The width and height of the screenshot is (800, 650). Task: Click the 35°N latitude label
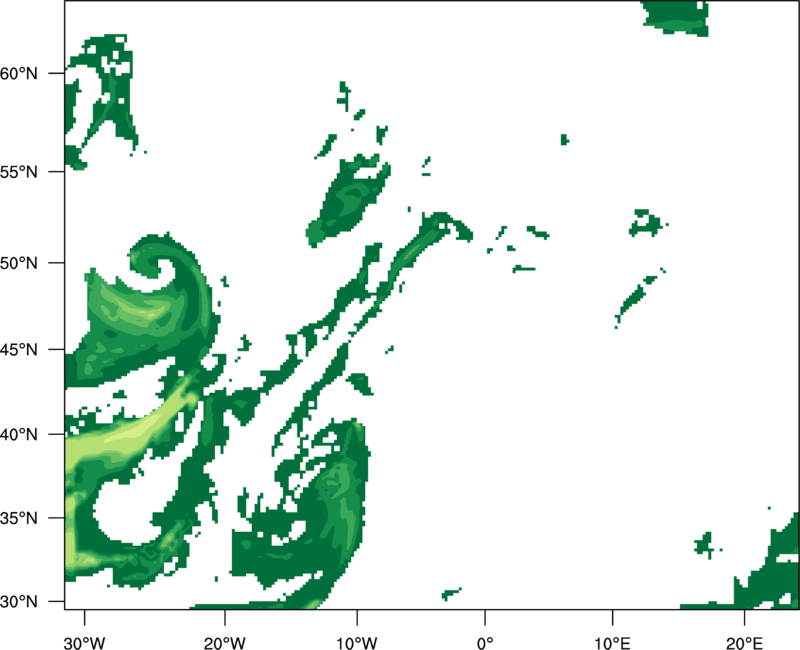click(x=19, y=518)
